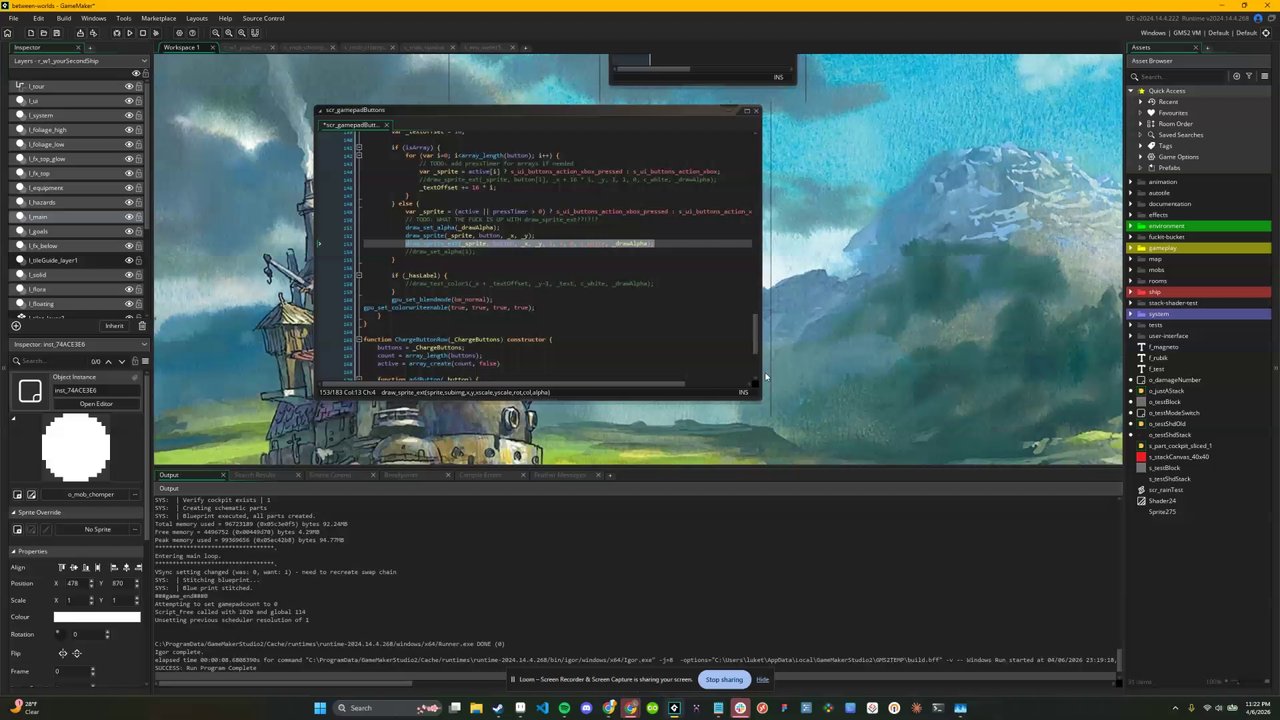Expand the environment folder
The width and height of the screenshot is (1280, 720).
[1131, 226]
